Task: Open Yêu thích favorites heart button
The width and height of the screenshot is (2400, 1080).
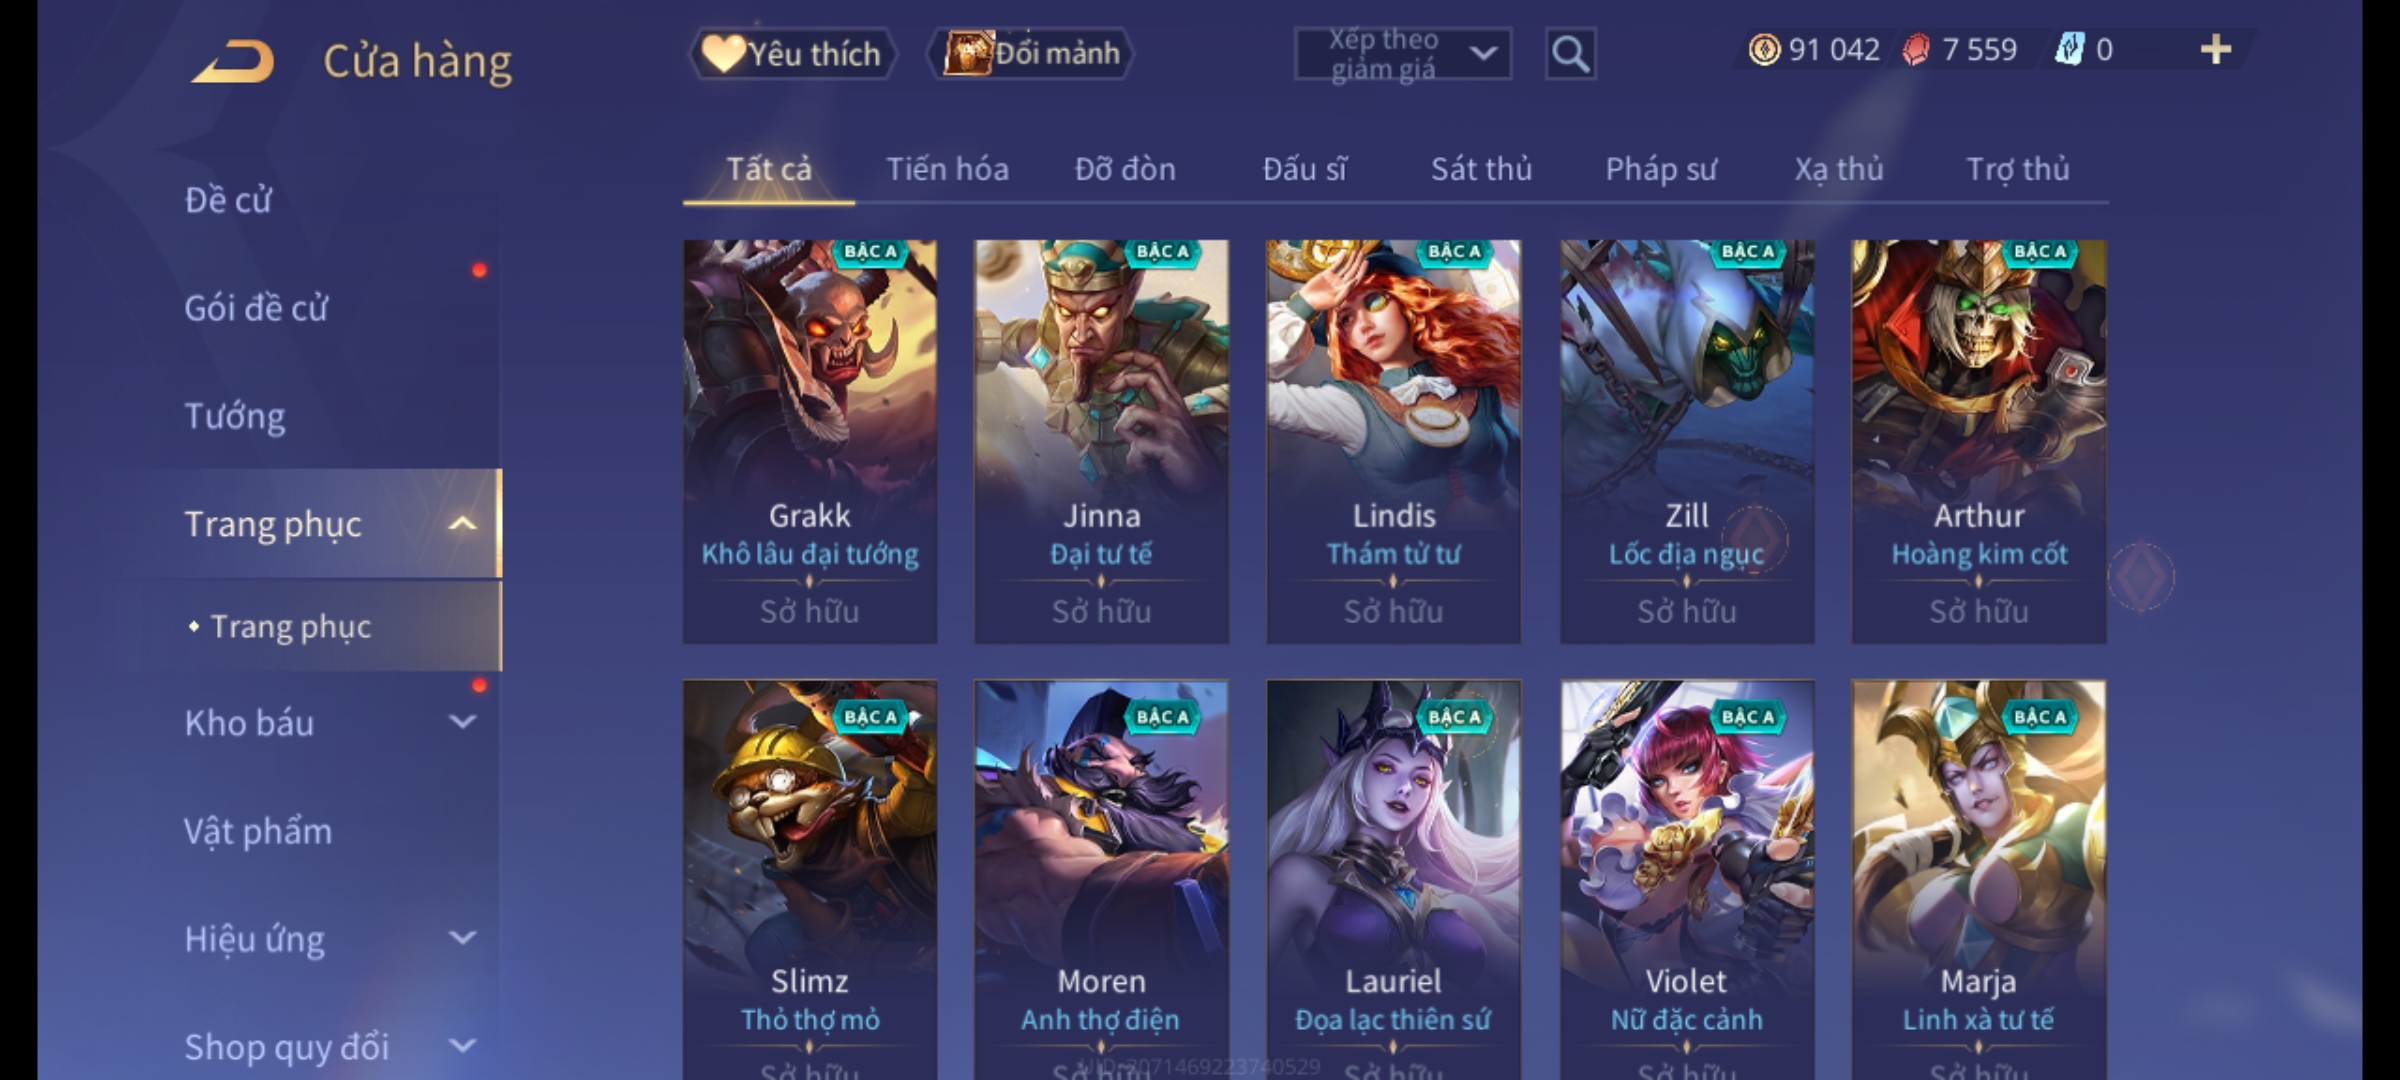Action: point(792,54)
